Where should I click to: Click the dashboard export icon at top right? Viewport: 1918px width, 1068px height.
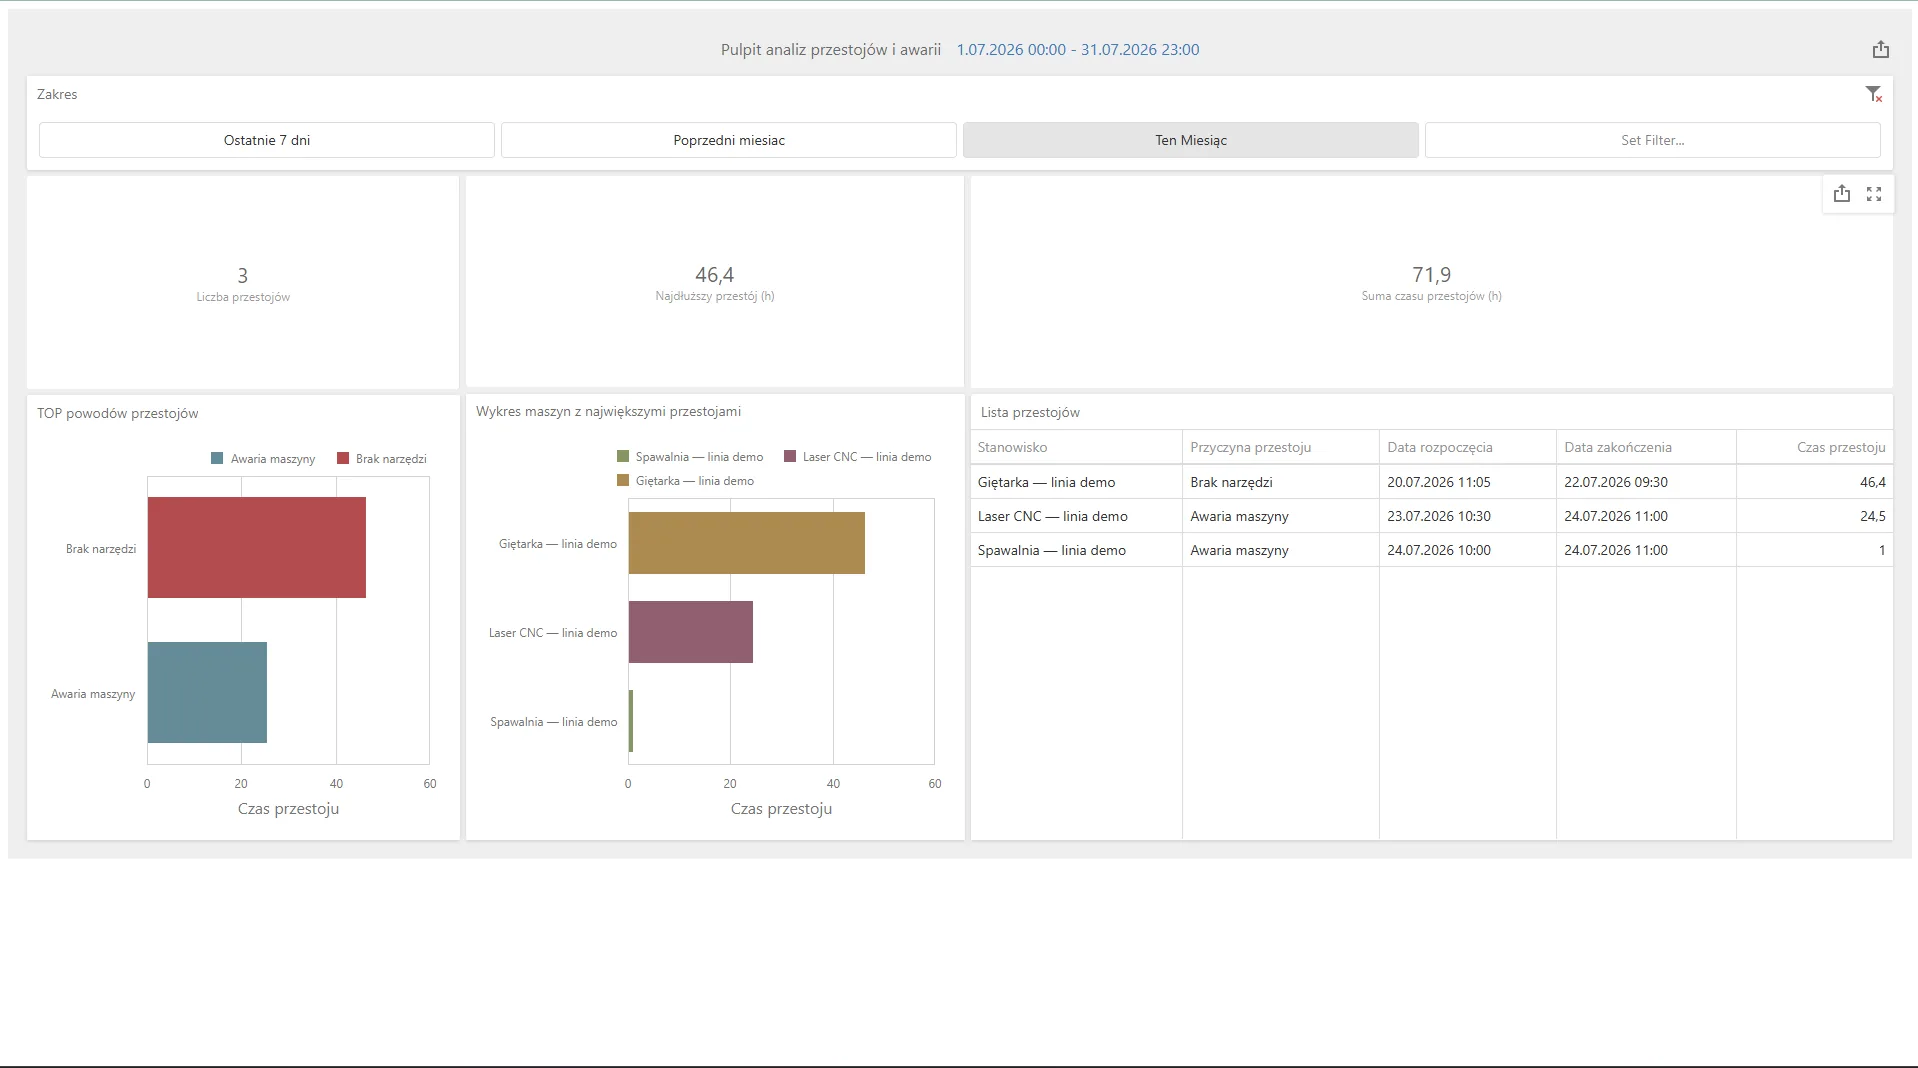pyautogui.click(x=1880, y=49)
